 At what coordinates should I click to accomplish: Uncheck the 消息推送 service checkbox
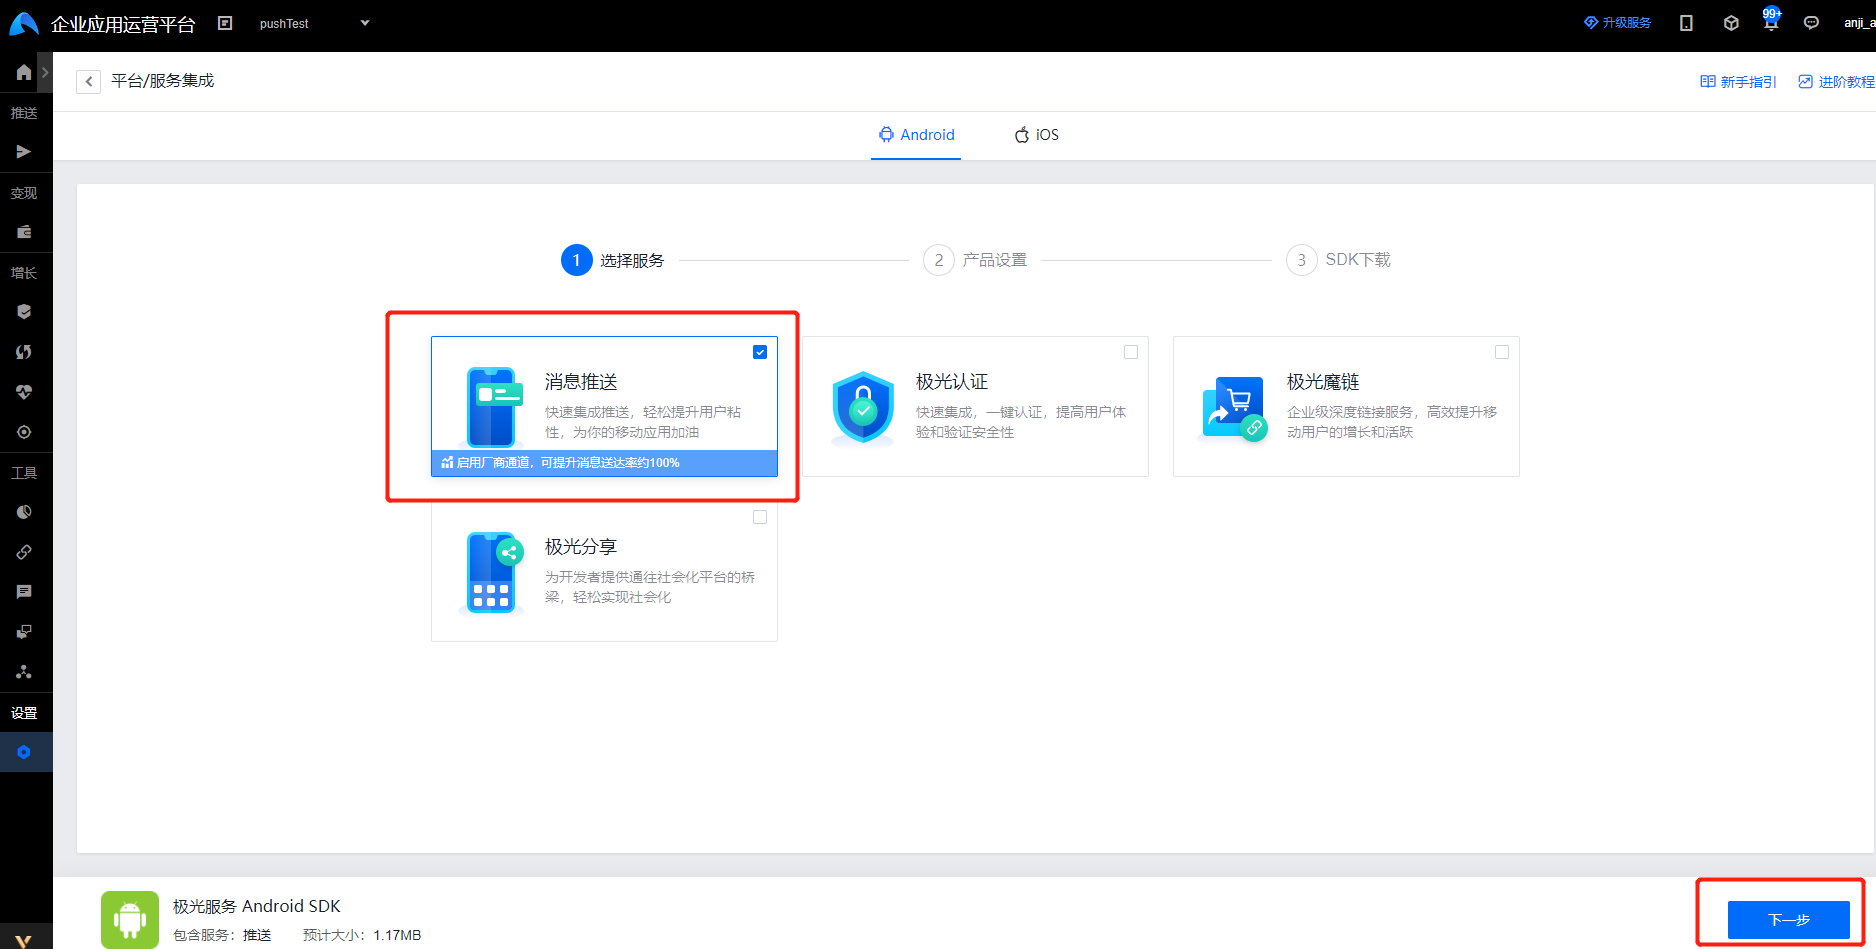[760, 352]
